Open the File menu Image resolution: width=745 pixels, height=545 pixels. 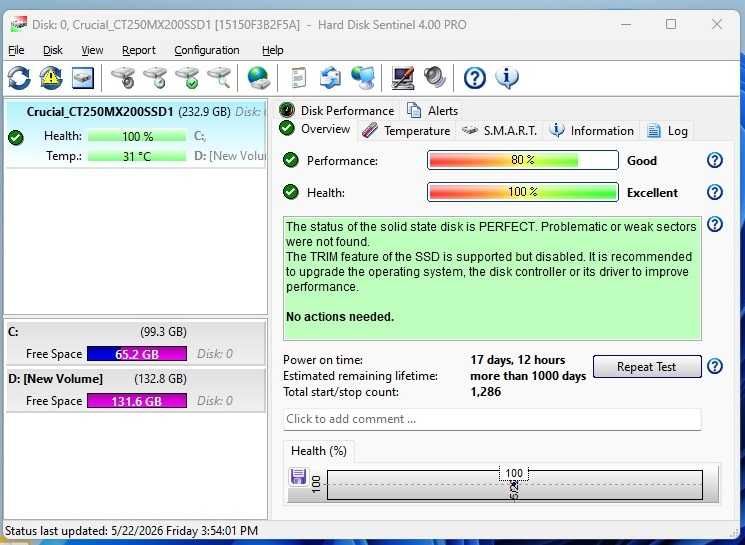(x=16, y=50)
